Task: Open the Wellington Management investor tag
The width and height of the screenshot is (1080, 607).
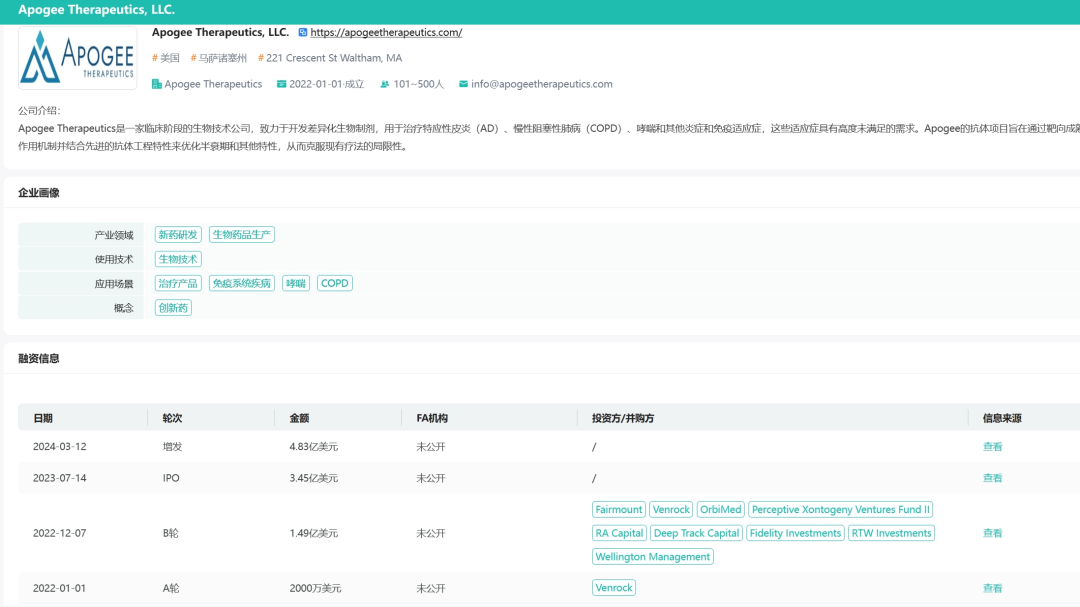Action: (x=652, y=557)
